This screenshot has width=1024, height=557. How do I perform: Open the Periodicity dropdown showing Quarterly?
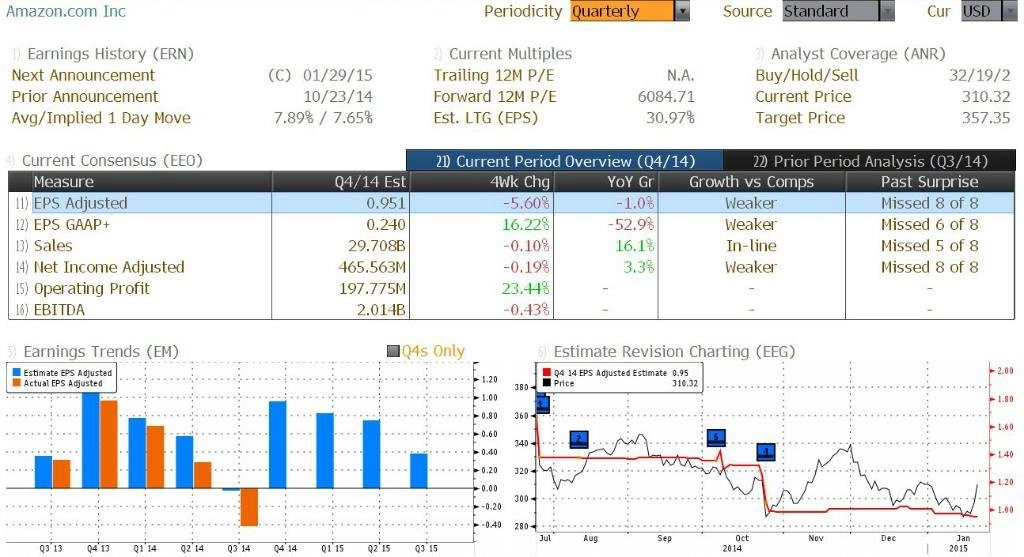tap(630, 11)
